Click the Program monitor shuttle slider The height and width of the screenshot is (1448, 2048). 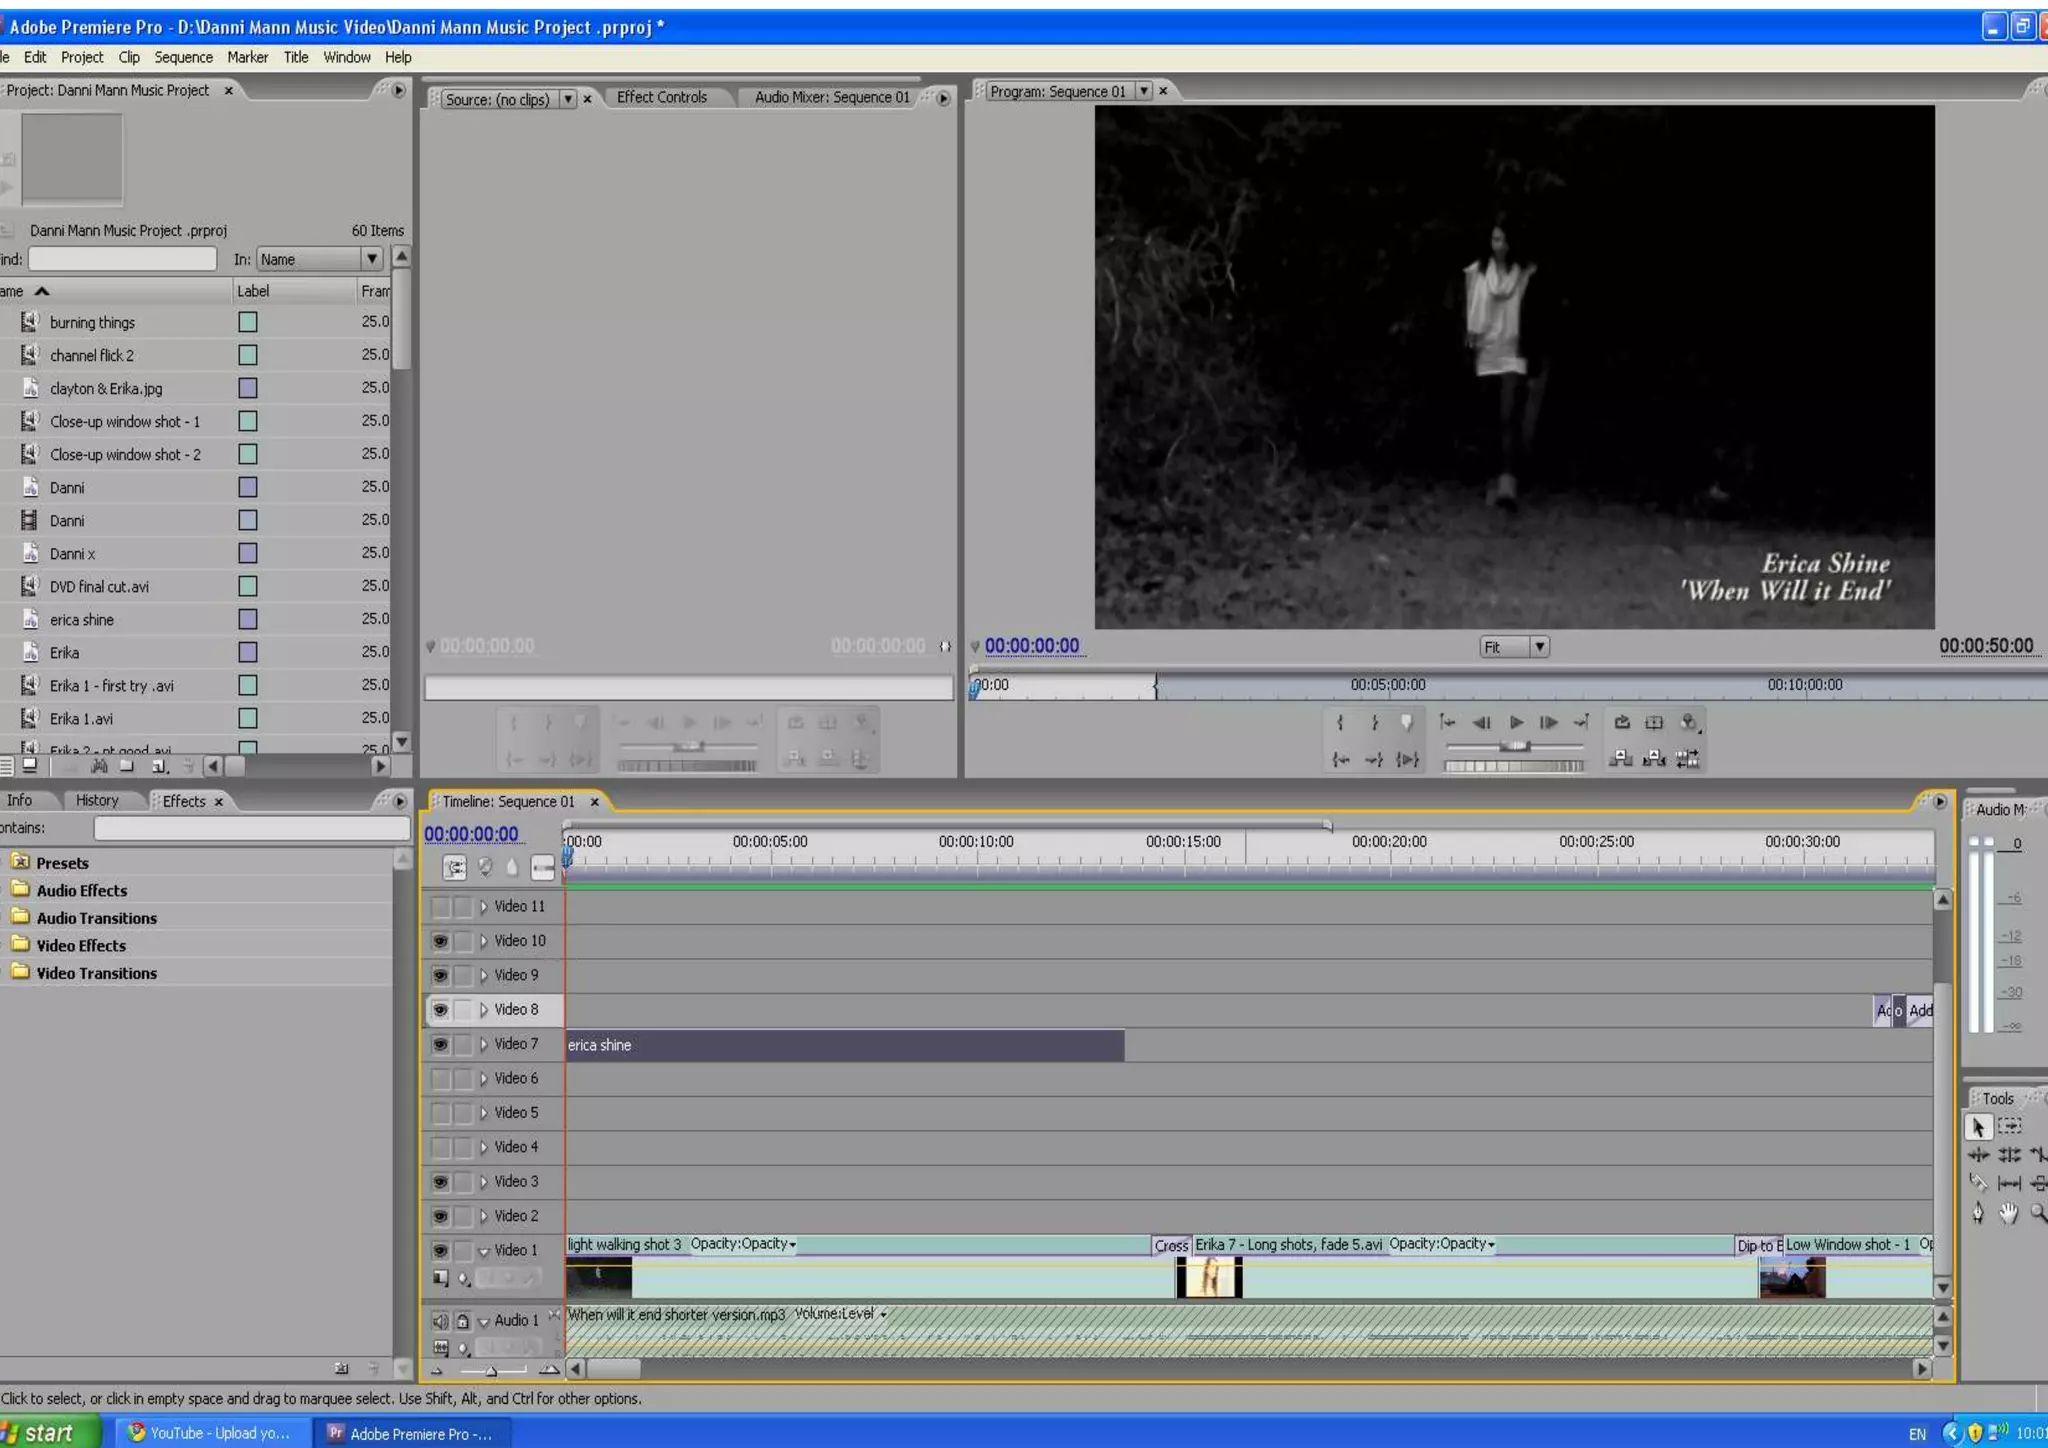tap(1514, 746)
